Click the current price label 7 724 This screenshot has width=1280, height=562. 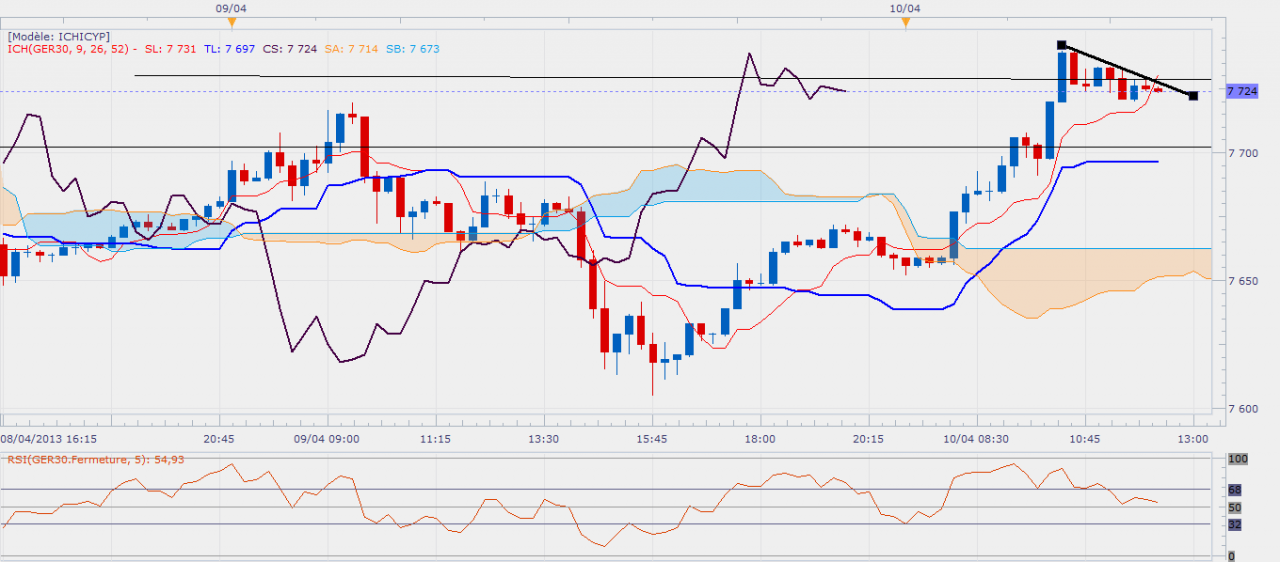(x=1242, y=91)
